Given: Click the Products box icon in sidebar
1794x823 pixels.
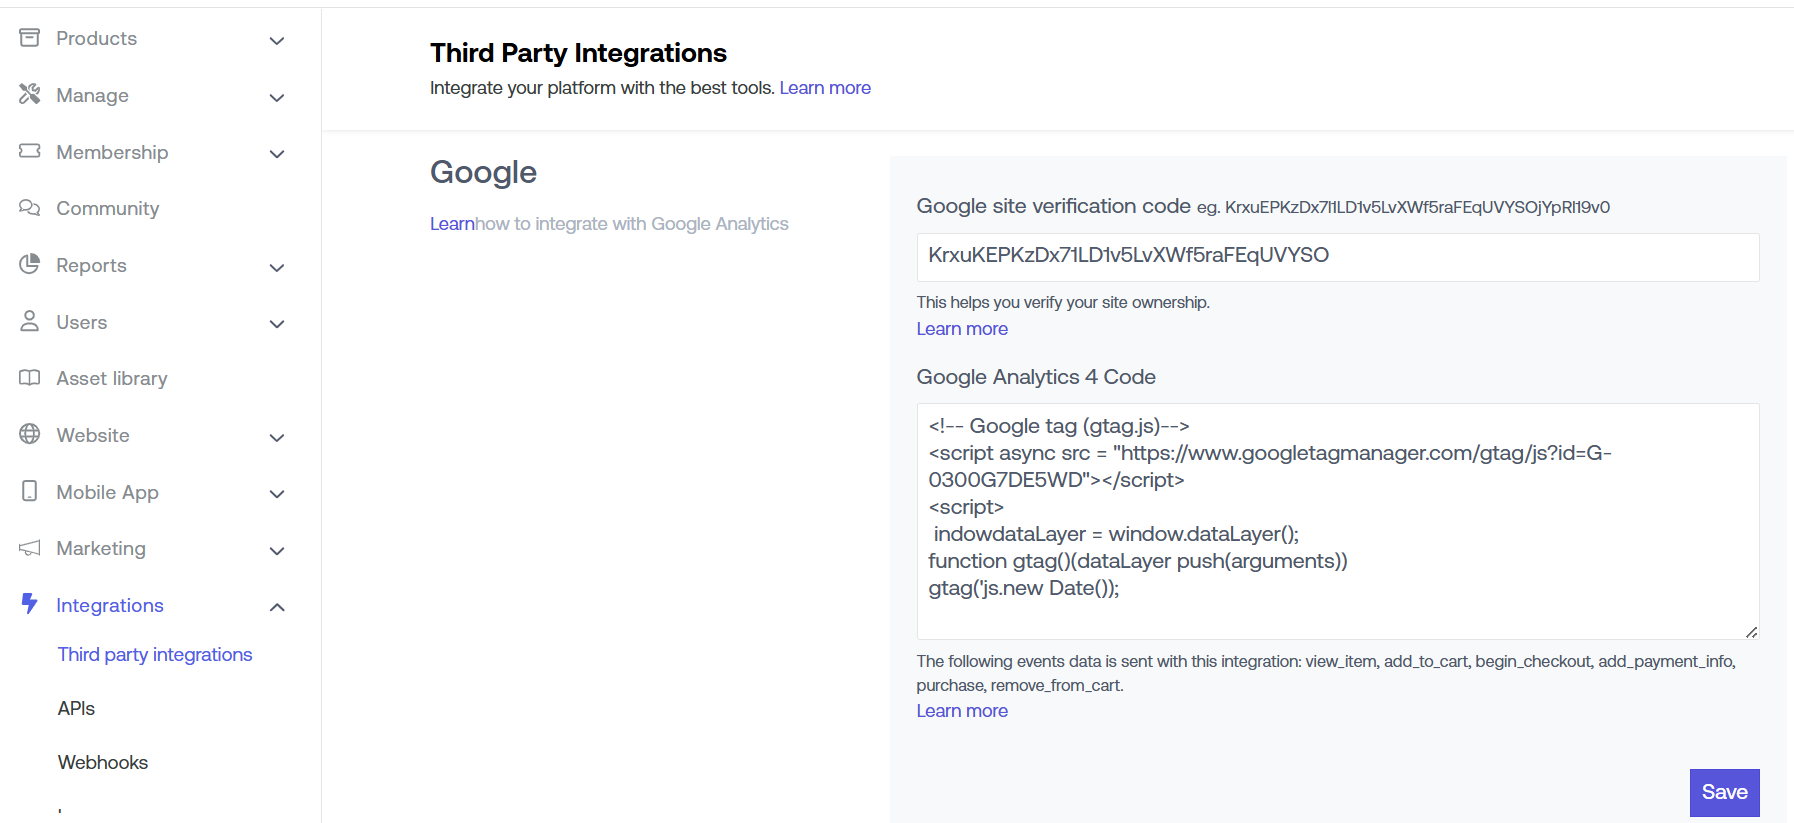Looking at the screenshot, I should tap(30, 38).
